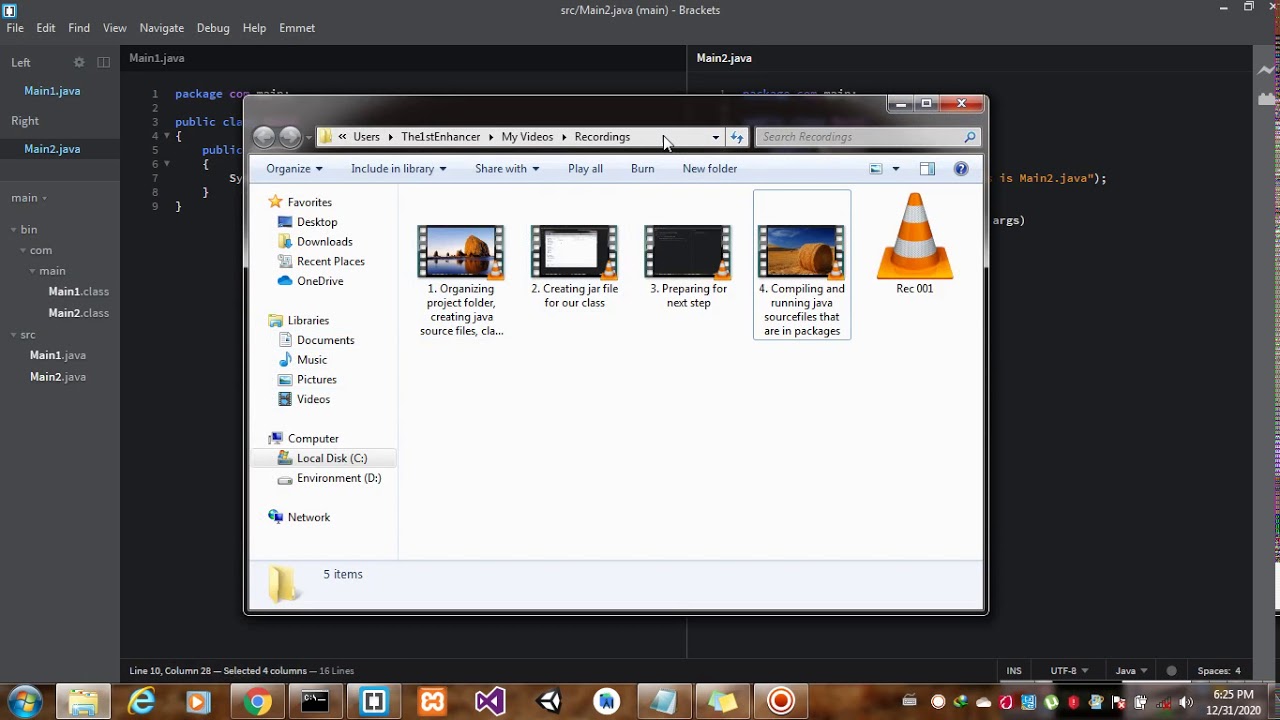Open Explorer help question mark icon
Screen dimensions: 1280x720
point(961,169)
